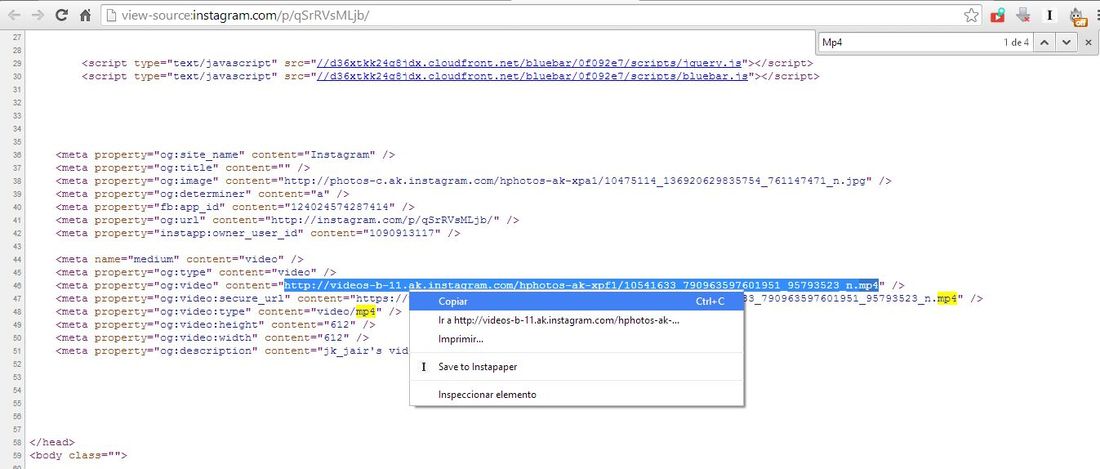Reload the page source
The height and width of the screenshot is (469, 1100).
pyautogui.click(x=62, y=15)
